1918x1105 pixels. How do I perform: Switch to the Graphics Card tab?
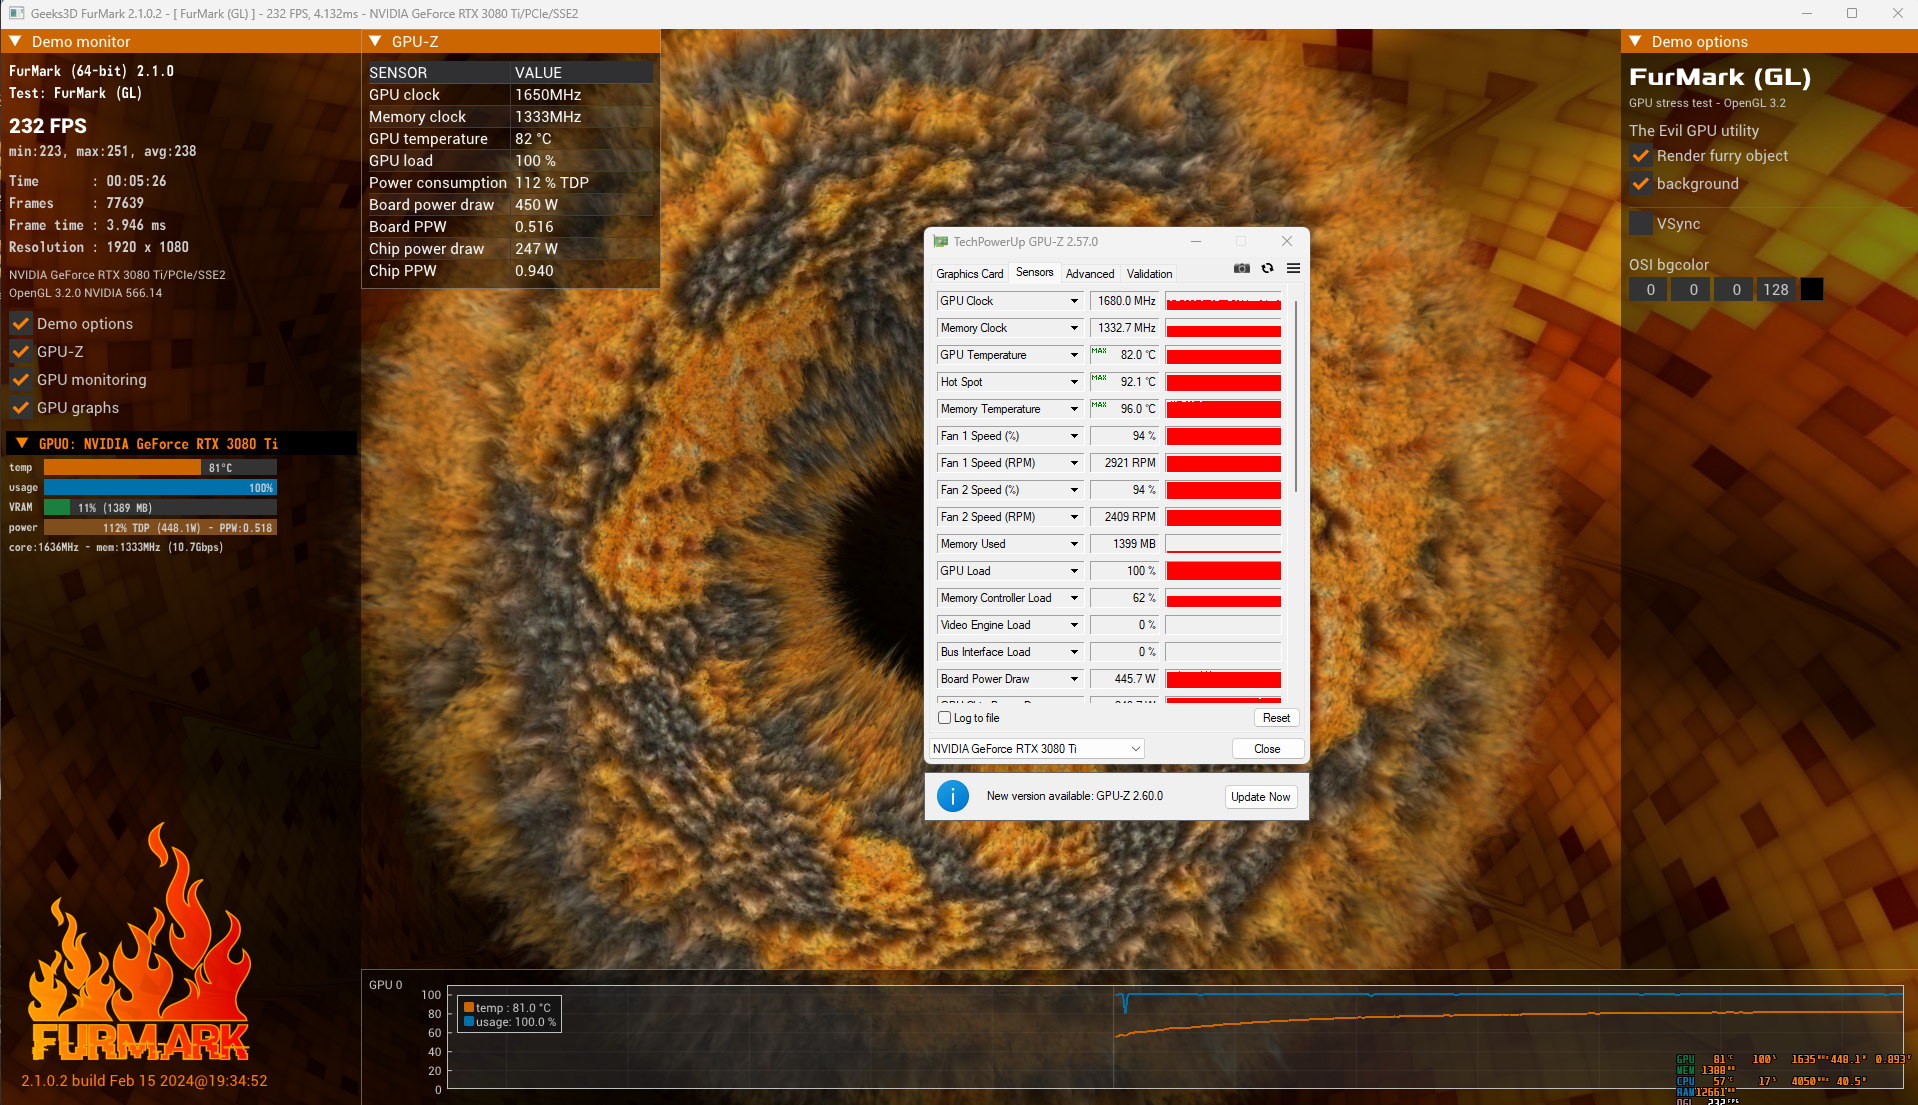click(969, 274)
